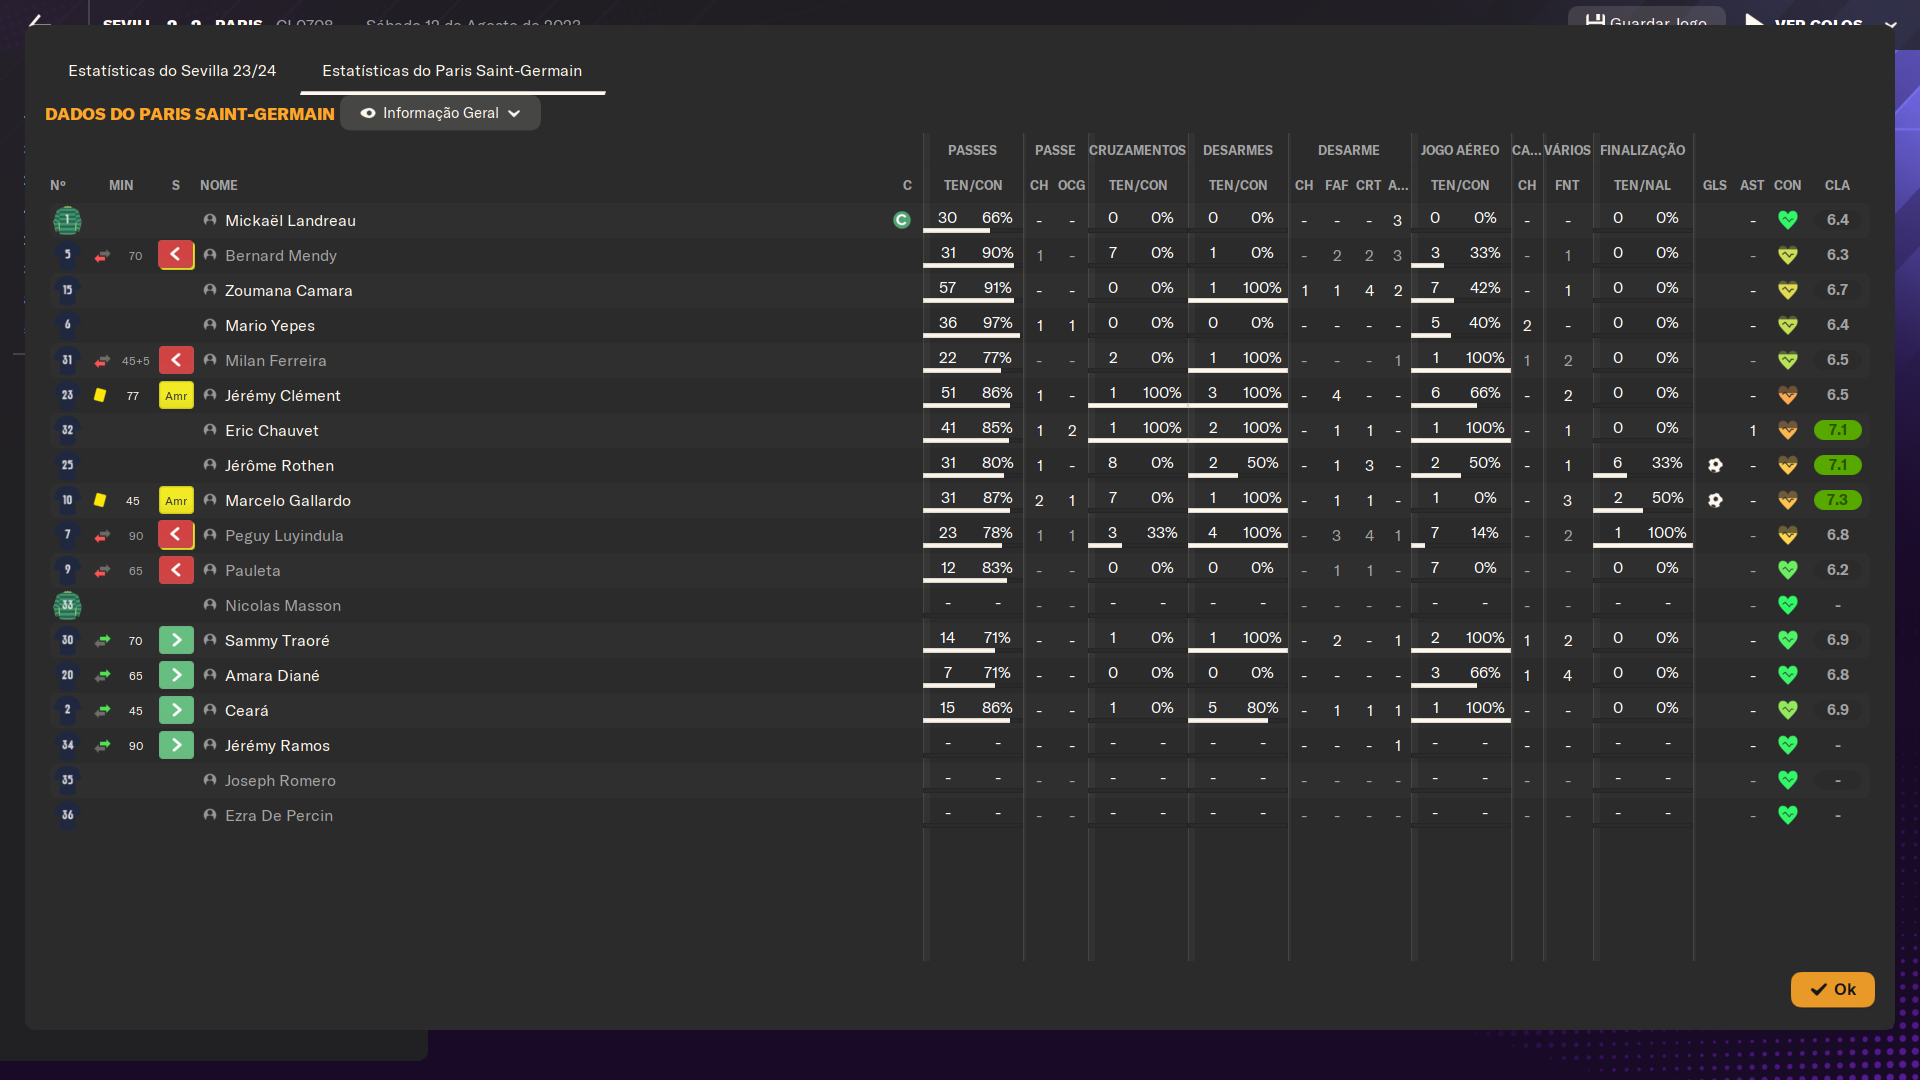Click Jérémy Clément's yellow Amr card badge
The height and width of the screenshot is (1080, 1920).
(176, 396)
